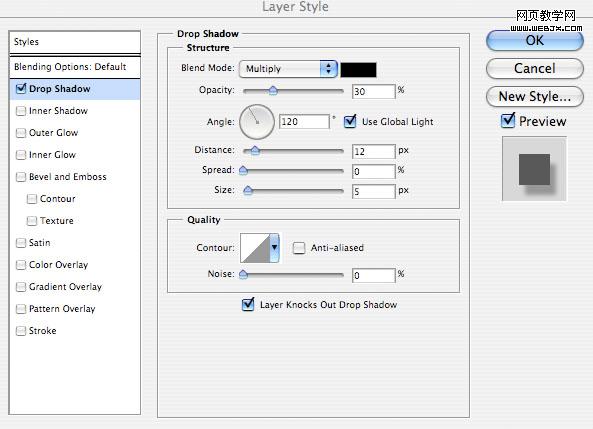Click the Spread value field
This screenshot has height=429, width=593.
pos(373,171)
